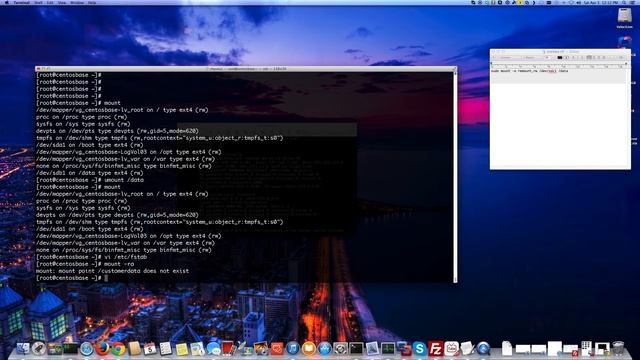Open the Help menu
Screen dimensions: 640x360
tap(92, 2)
